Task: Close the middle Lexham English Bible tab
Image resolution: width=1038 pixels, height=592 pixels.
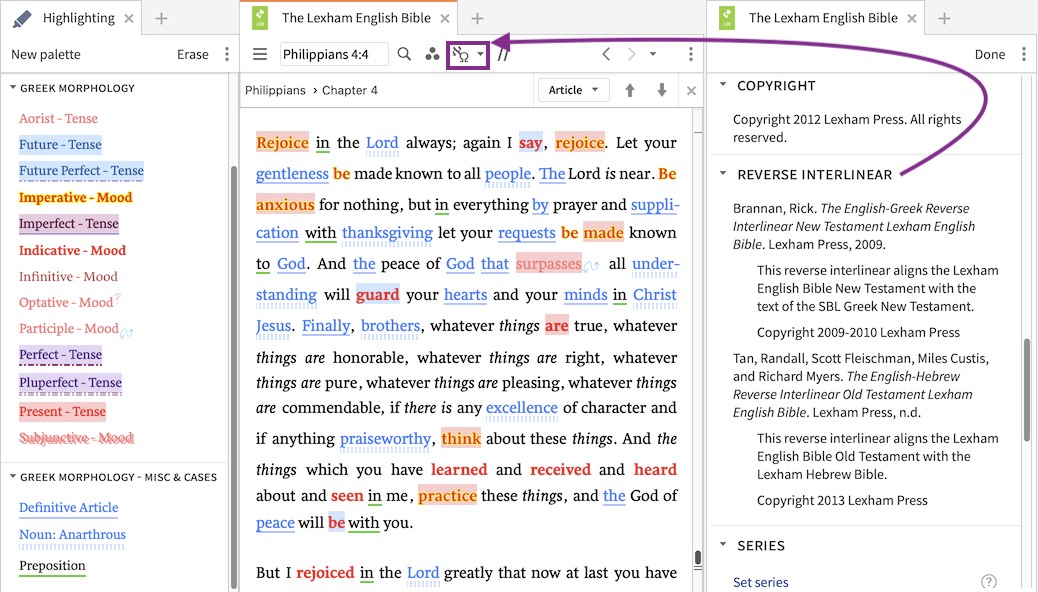Action: 446,19
